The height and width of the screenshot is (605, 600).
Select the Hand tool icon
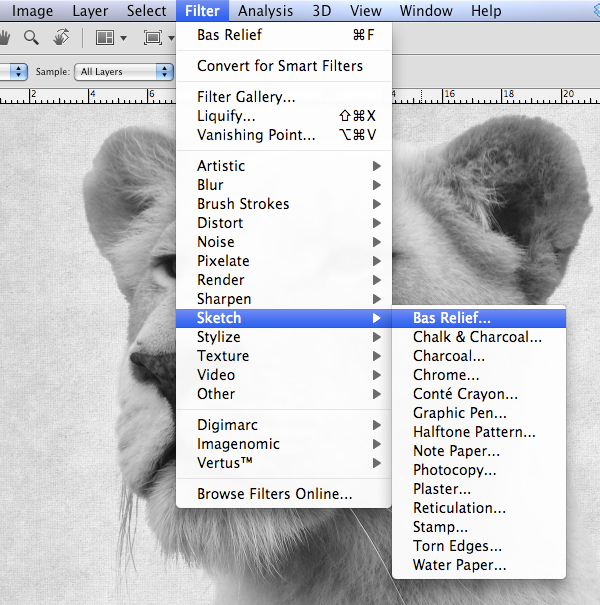tap(4, 38)
